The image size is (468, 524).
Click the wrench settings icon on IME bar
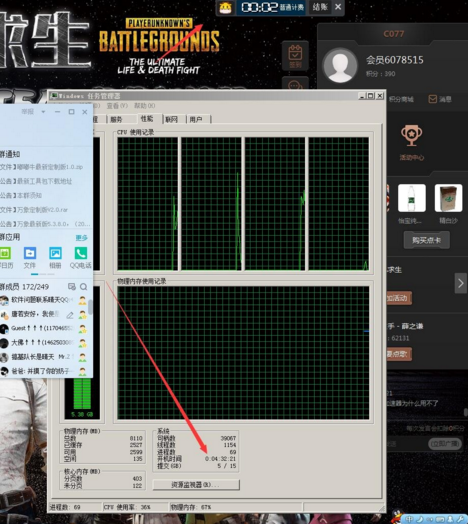click(x=461, y=520)
